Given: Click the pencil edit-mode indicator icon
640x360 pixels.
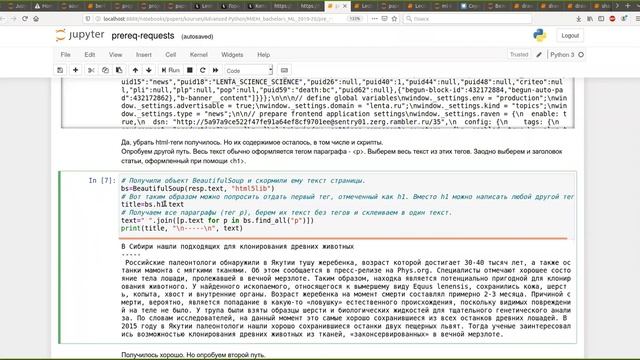Looking at the screenshot, I should (x=539, y=55).
